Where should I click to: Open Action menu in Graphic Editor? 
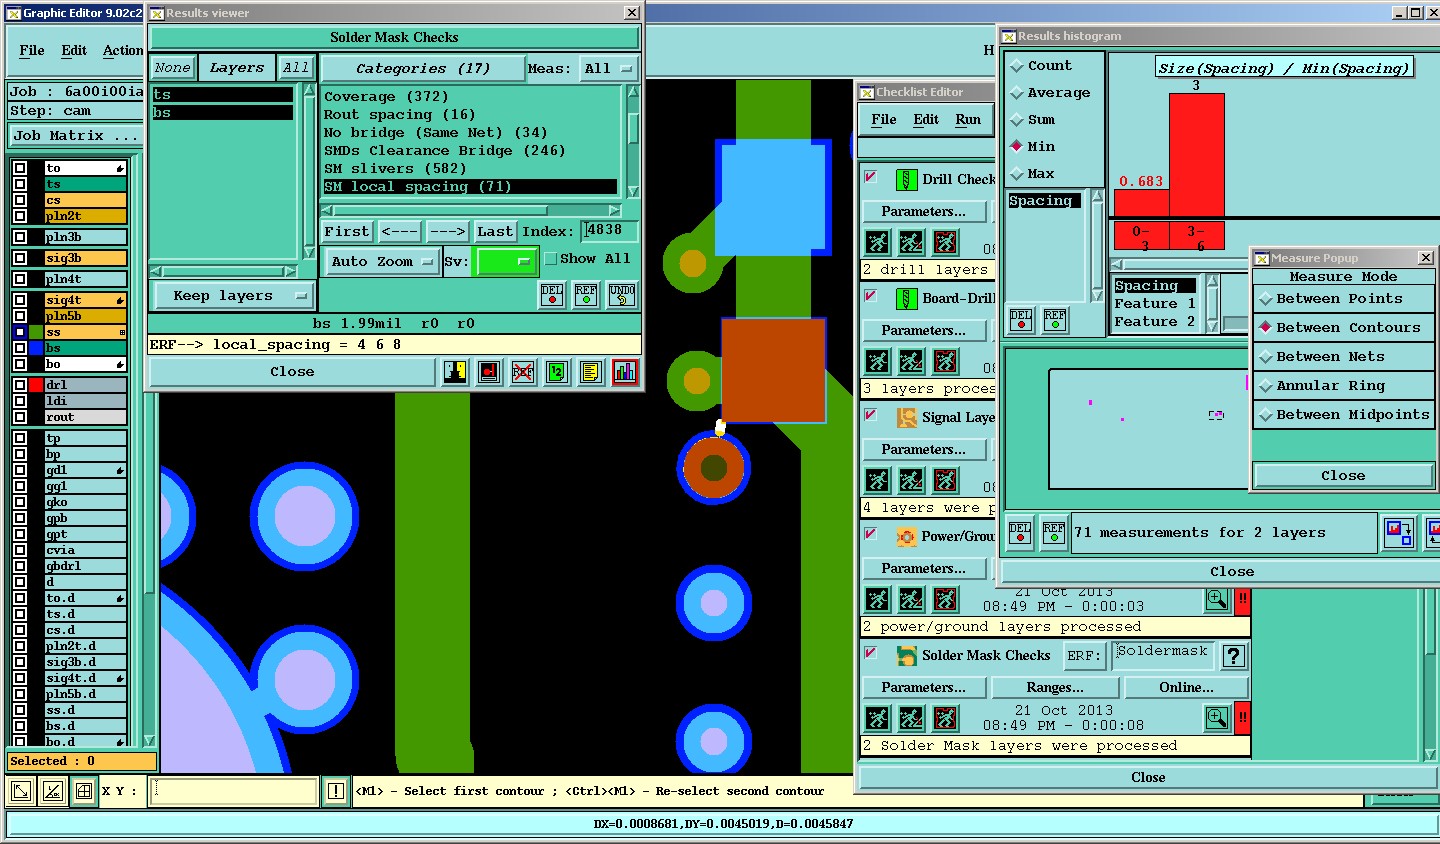point(123,50)
